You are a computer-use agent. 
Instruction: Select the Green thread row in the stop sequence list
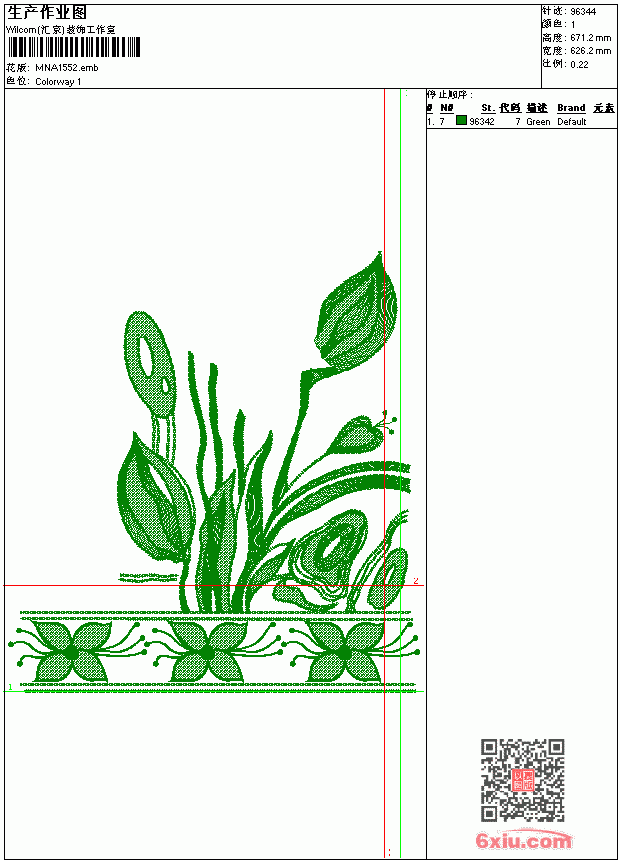coord(521,122)
